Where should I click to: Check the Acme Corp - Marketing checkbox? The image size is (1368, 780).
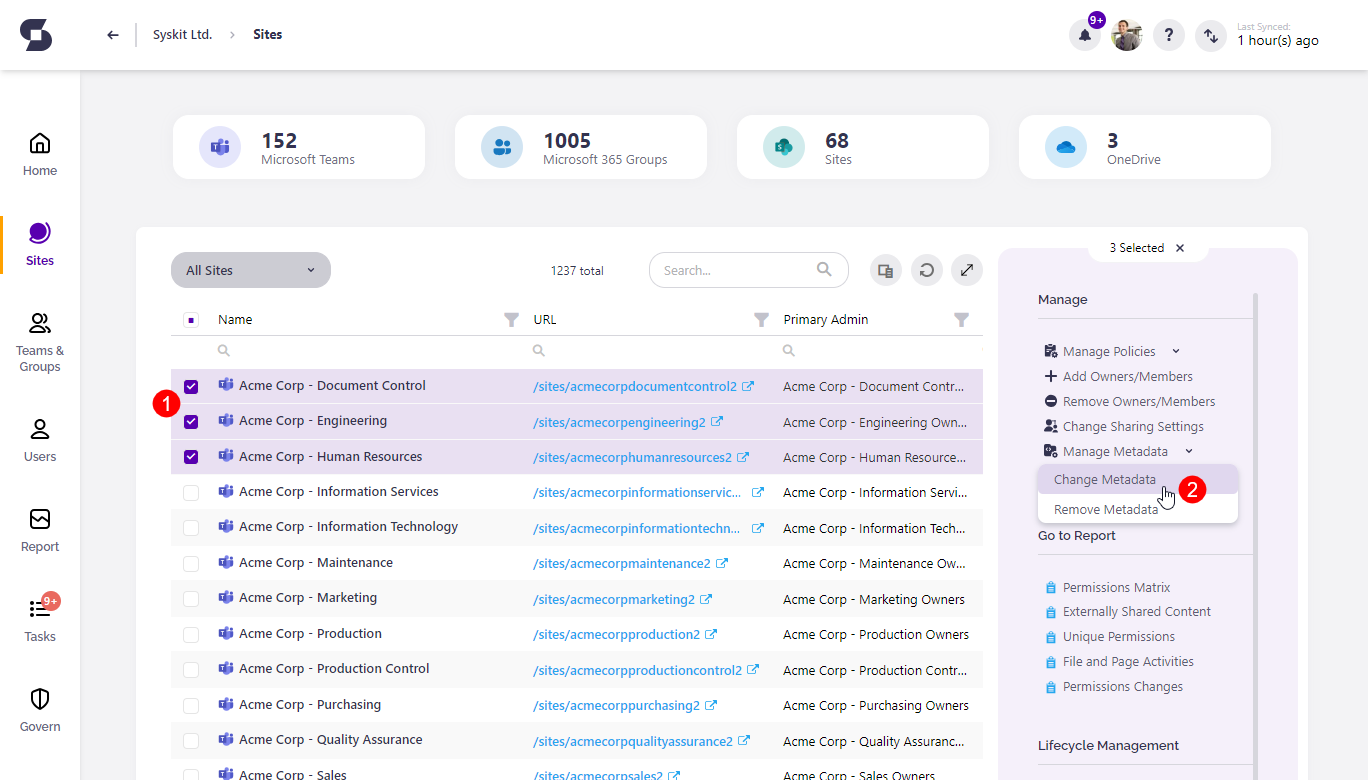coord(191,599)
